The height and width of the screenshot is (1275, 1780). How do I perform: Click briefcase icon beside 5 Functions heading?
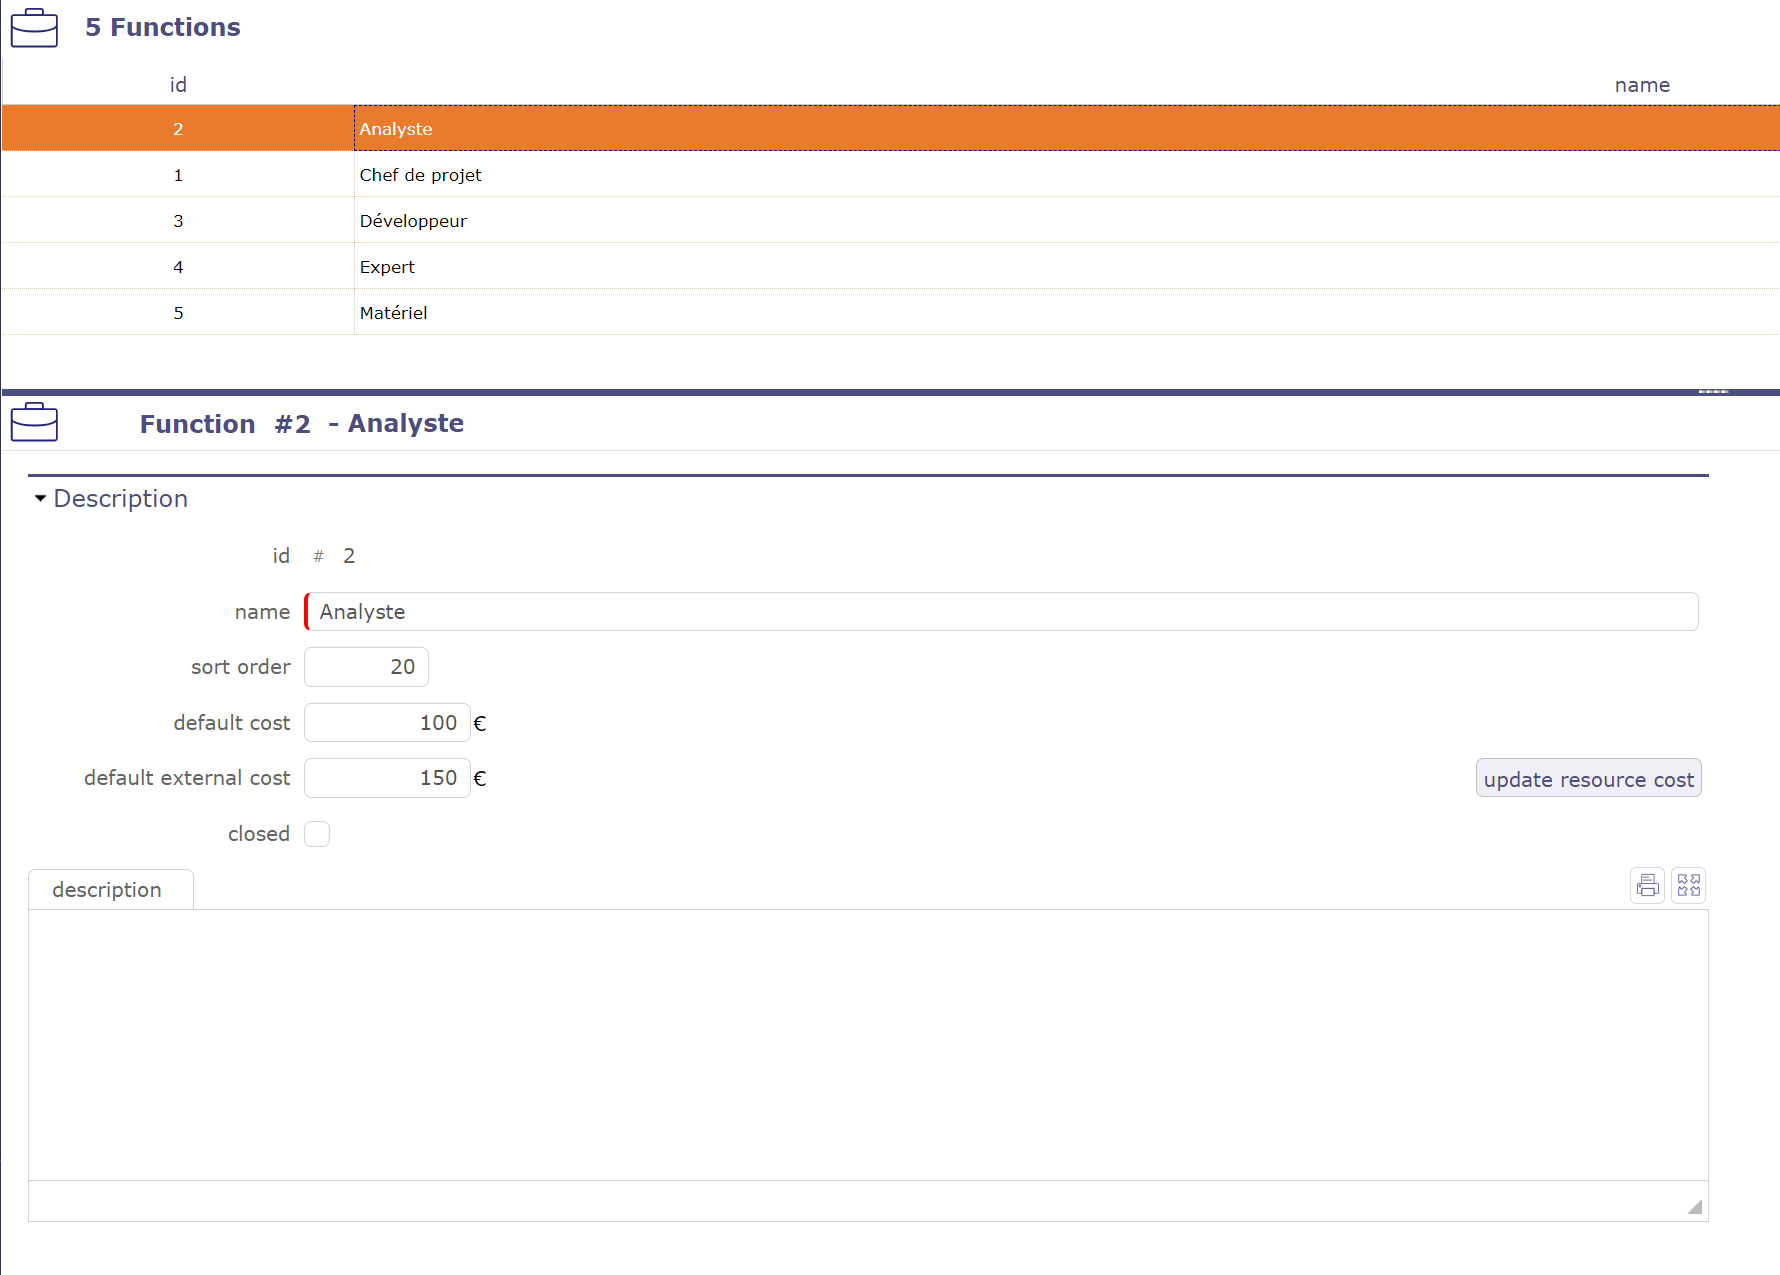point(34,28)
